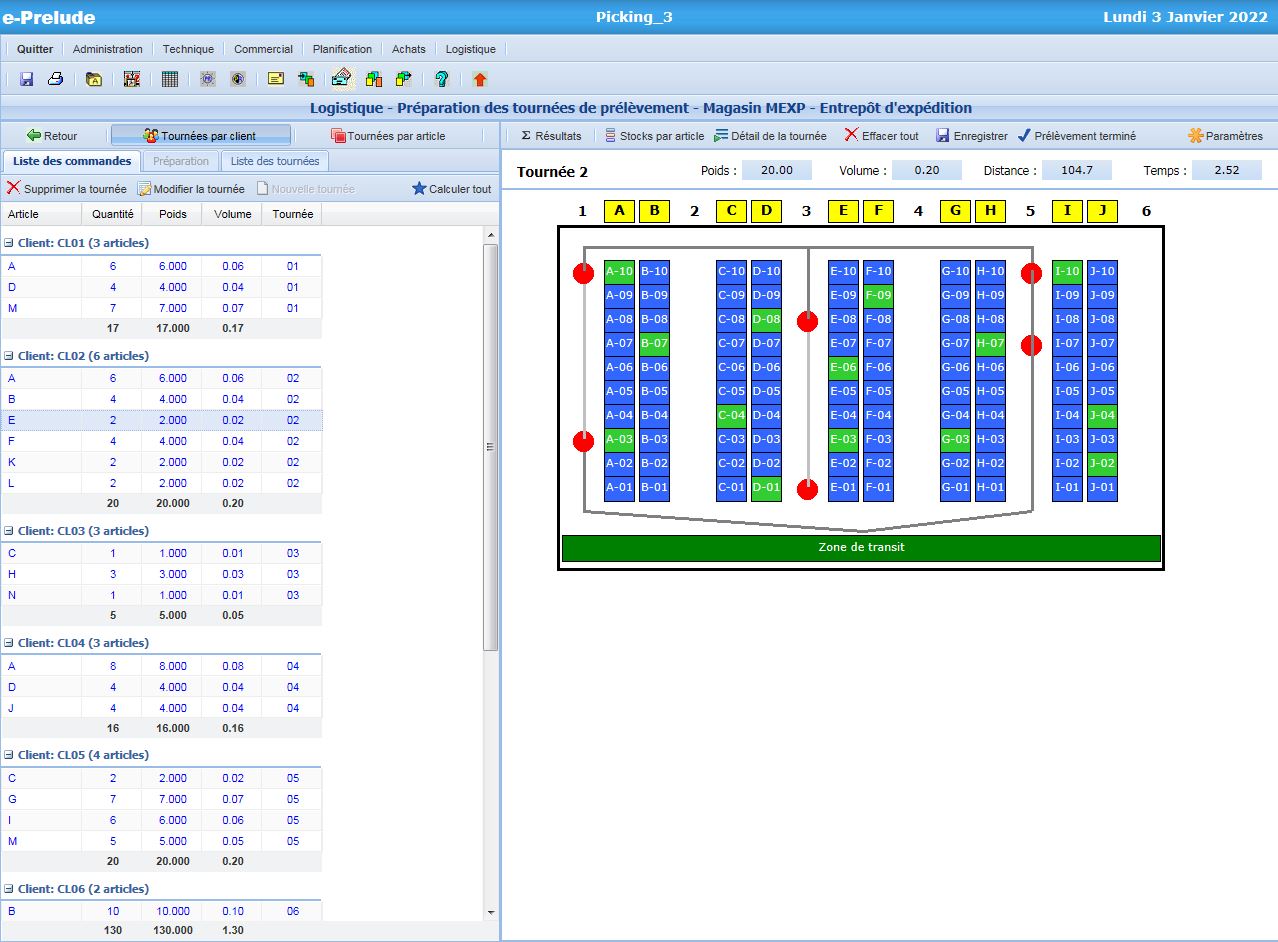Click green storage location F-09

(878, 295)
